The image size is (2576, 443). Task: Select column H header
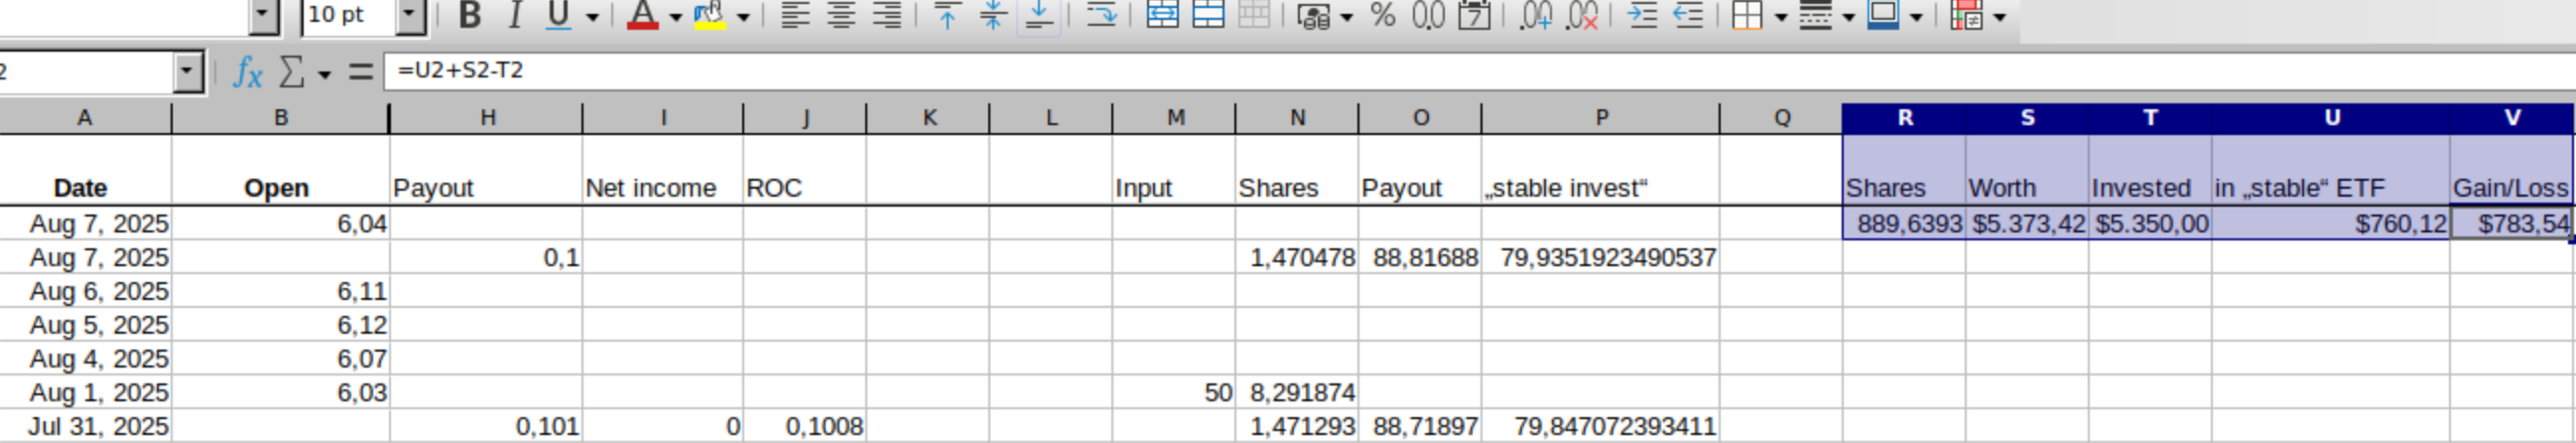coord(487,118)
